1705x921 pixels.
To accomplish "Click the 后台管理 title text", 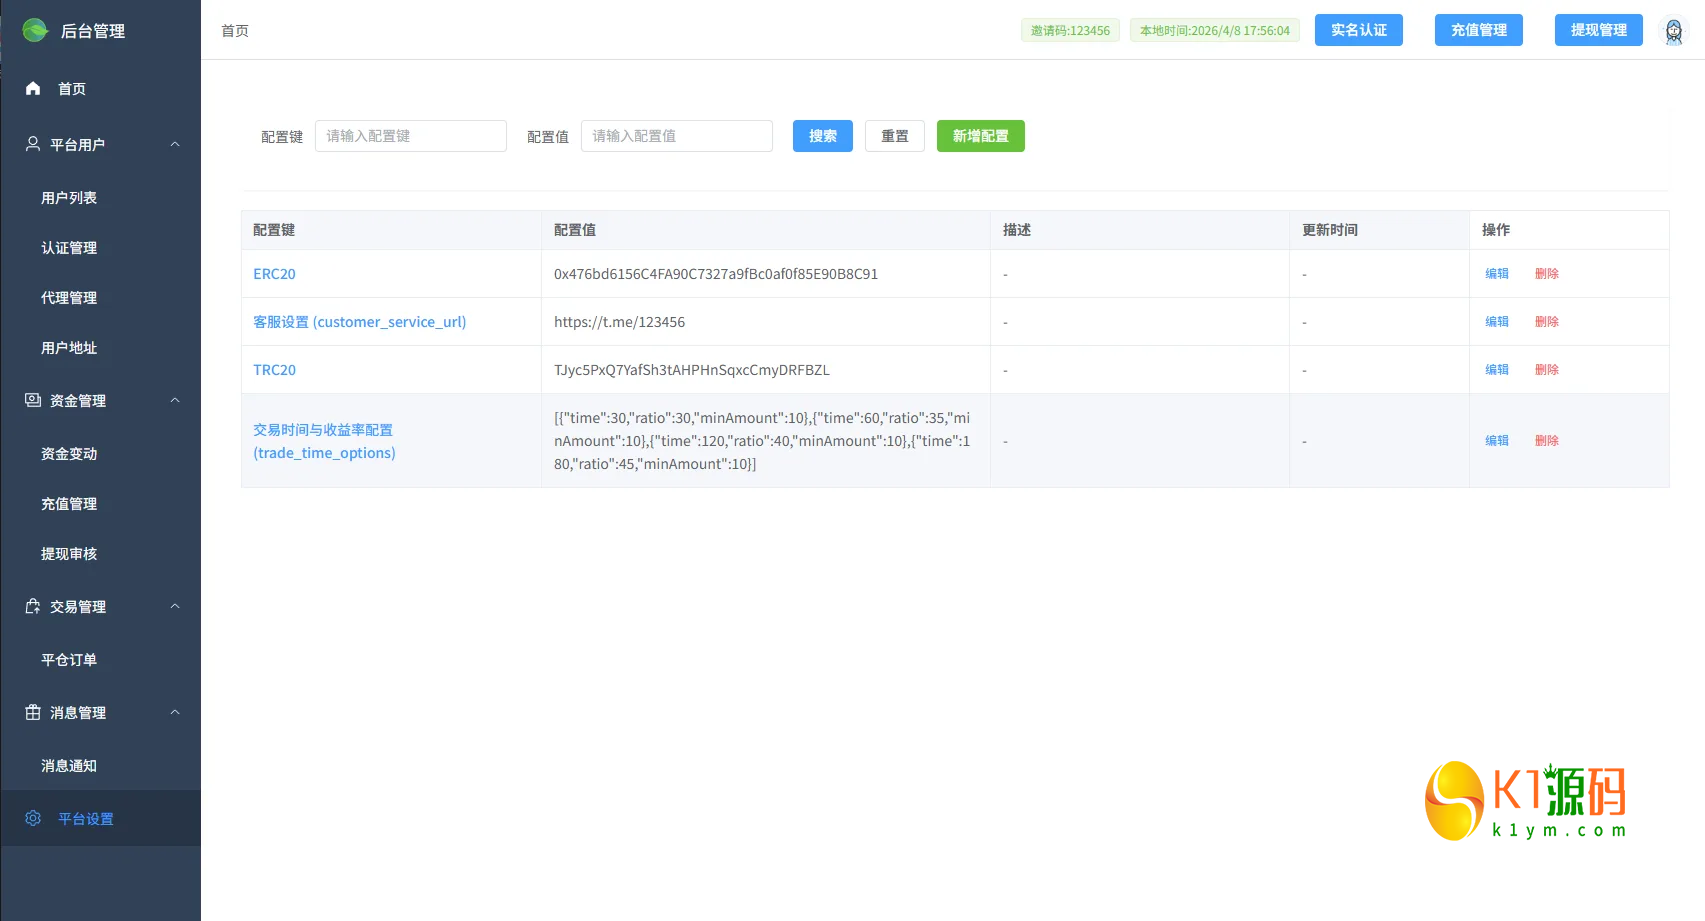I will [x=93, y=31].
